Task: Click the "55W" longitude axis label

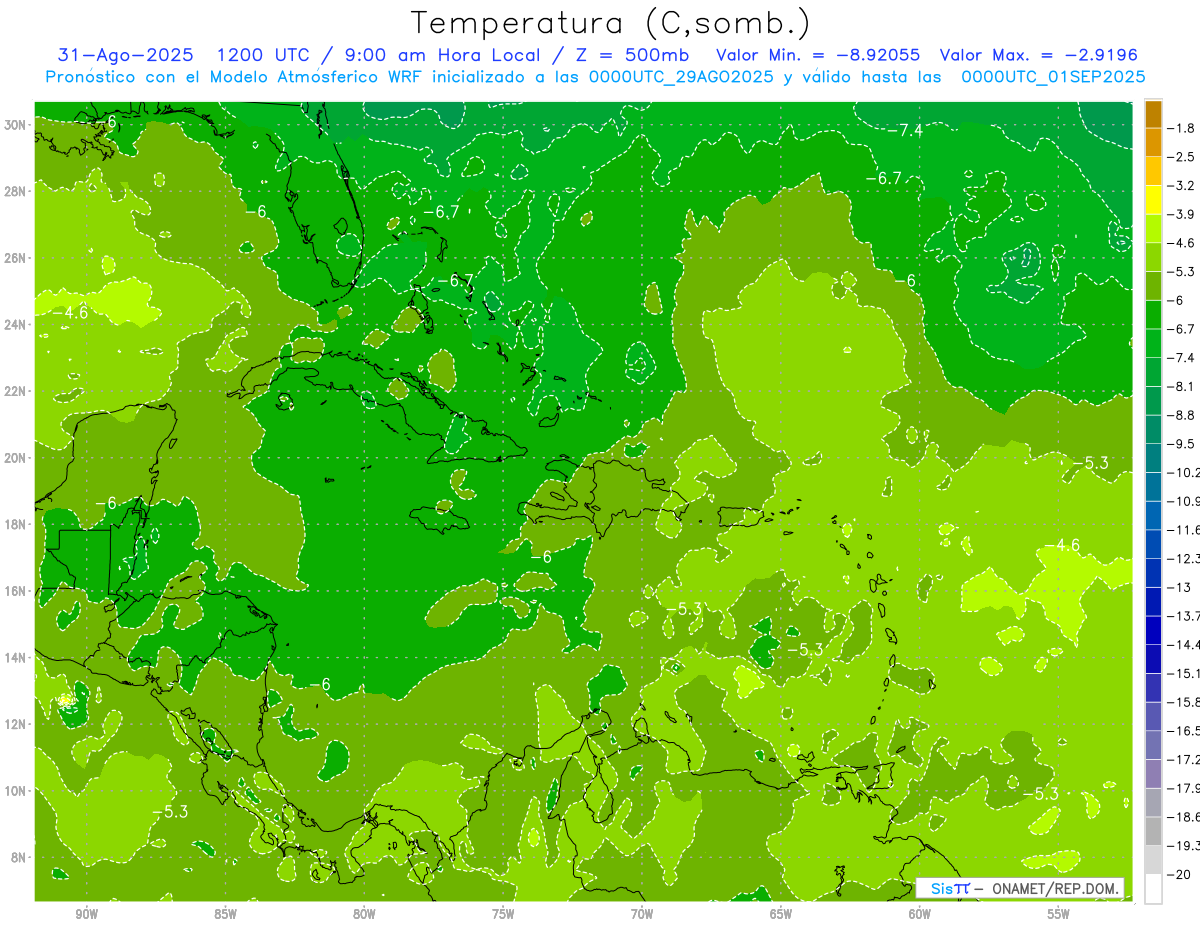Action: [1059, 914]
